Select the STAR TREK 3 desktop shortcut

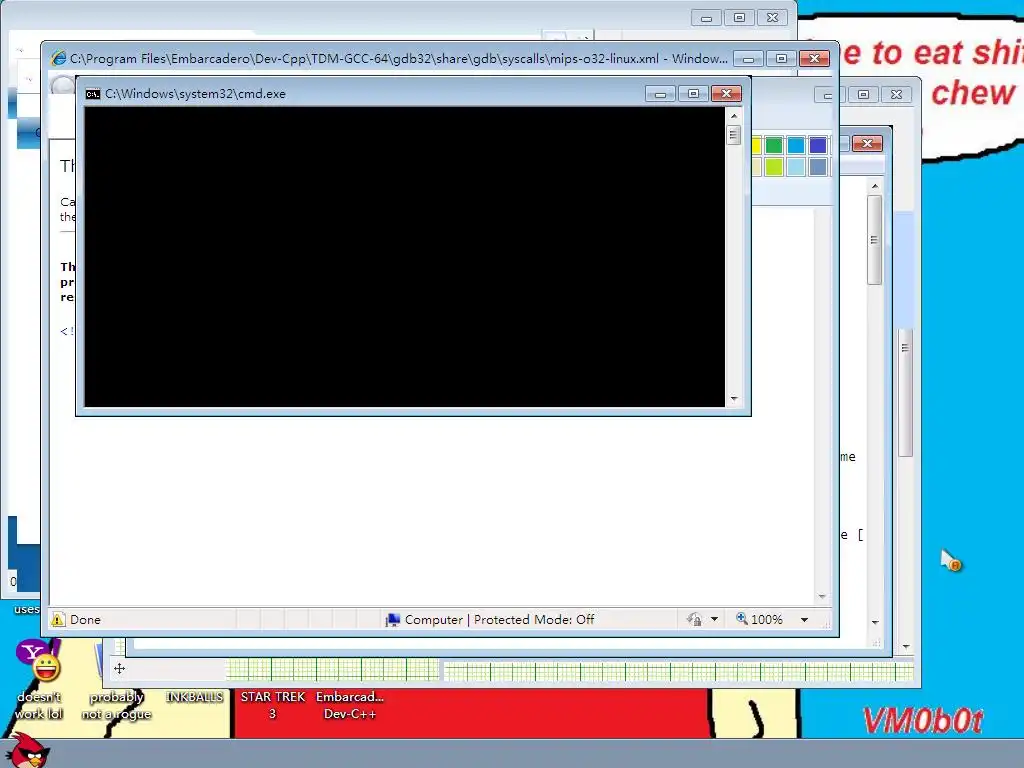pos(272,705)
